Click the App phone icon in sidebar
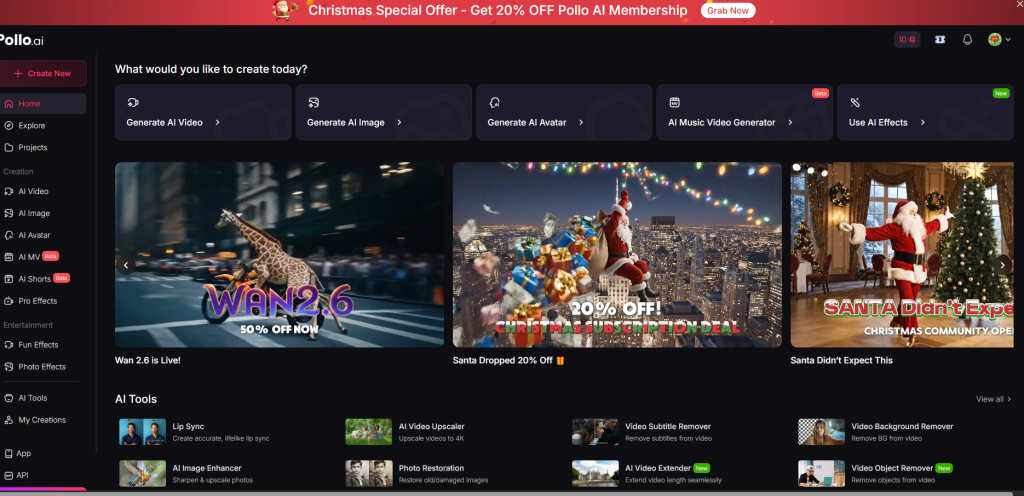1024x496 pixels. (8, 453)
